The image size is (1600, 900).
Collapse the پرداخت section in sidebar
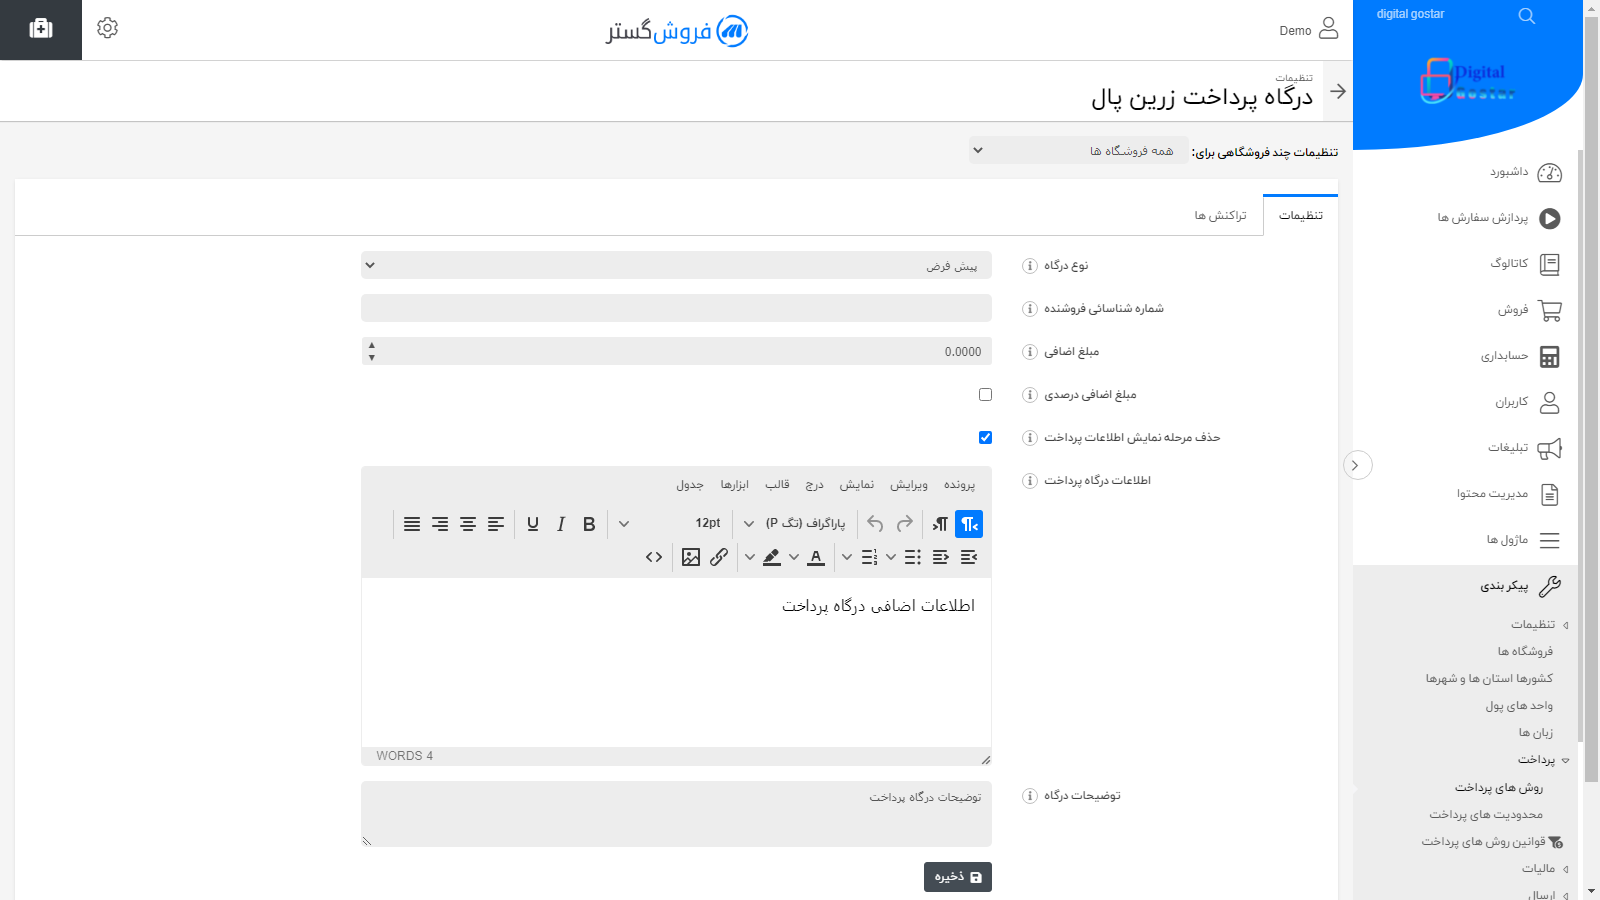coord(1543,760)
